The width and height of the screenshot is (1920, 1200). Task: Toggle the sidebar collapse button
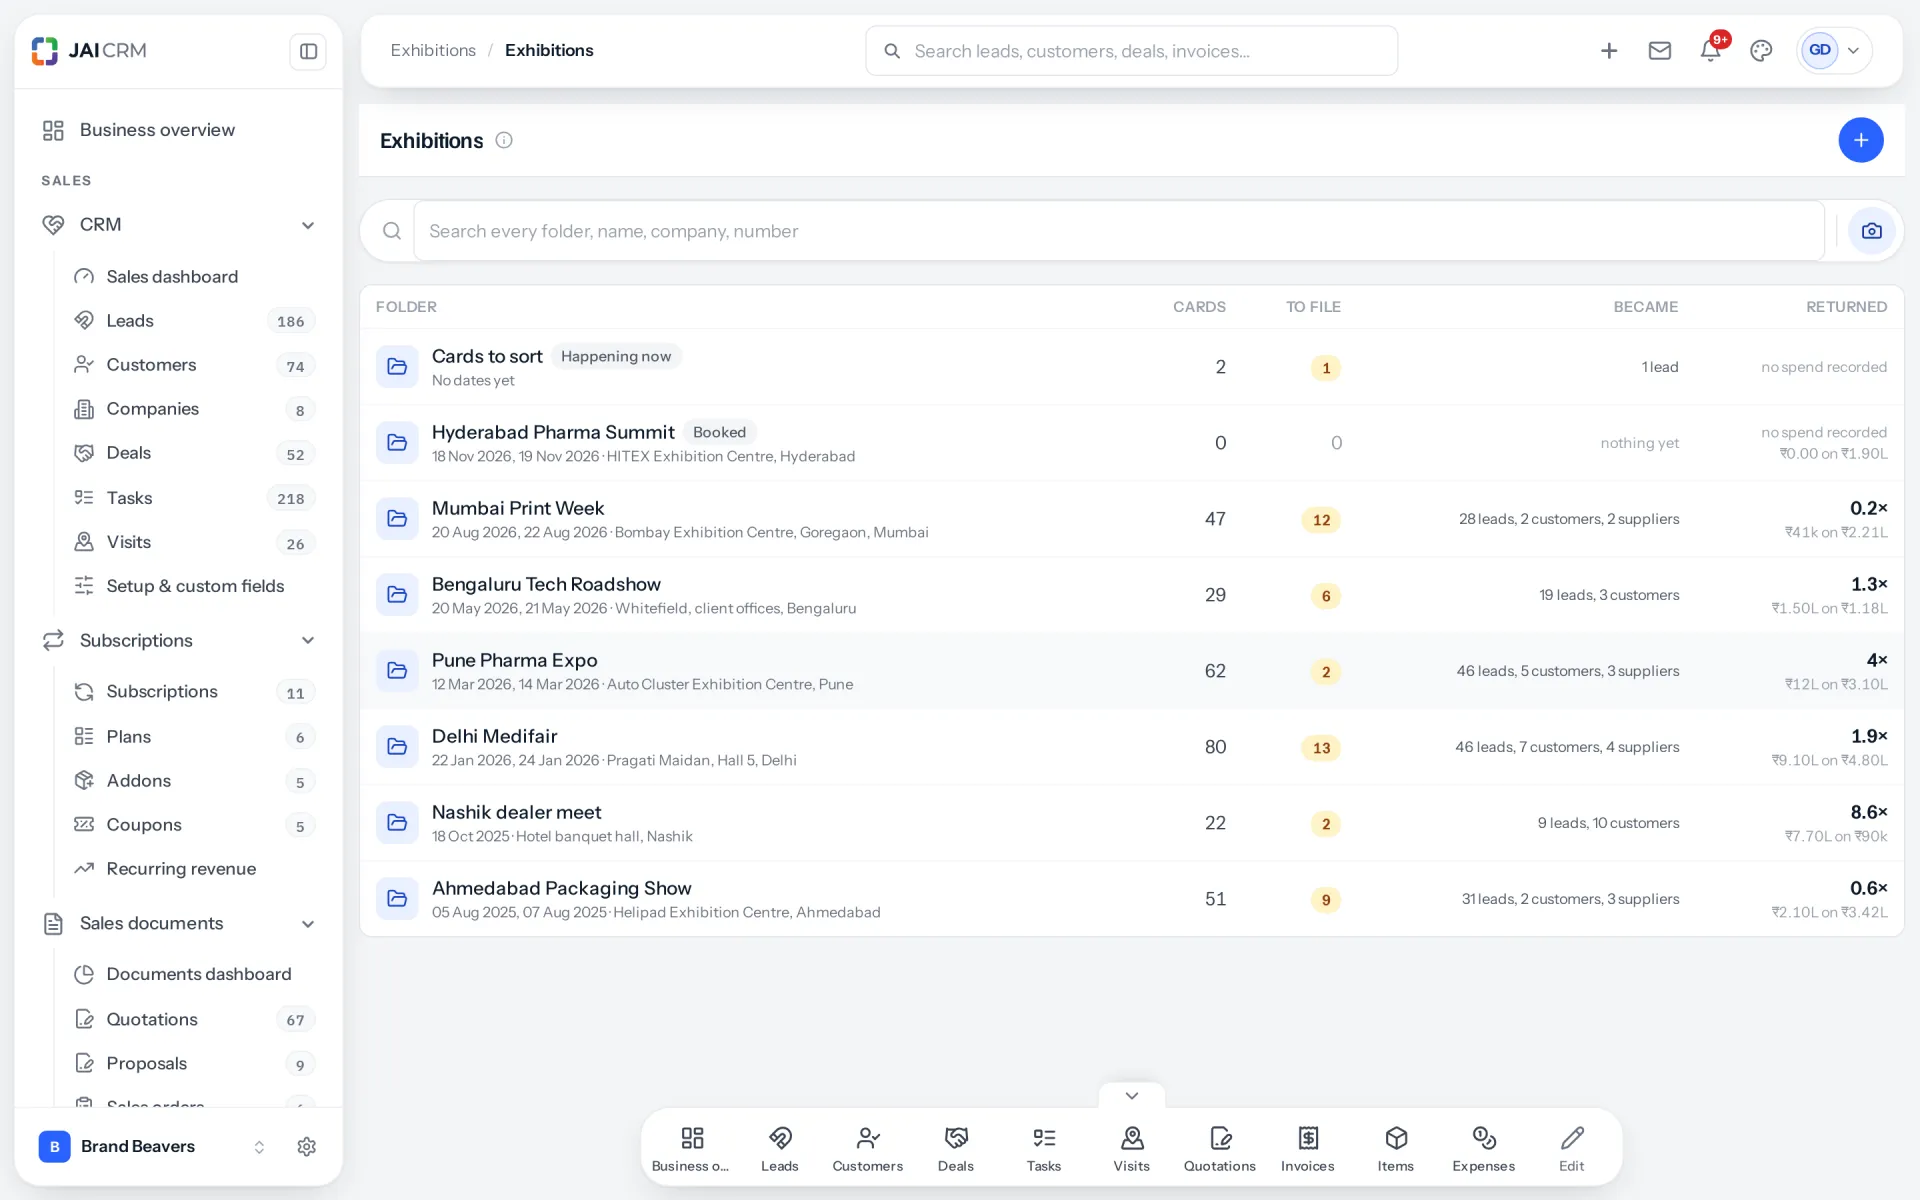pos(308,51)
